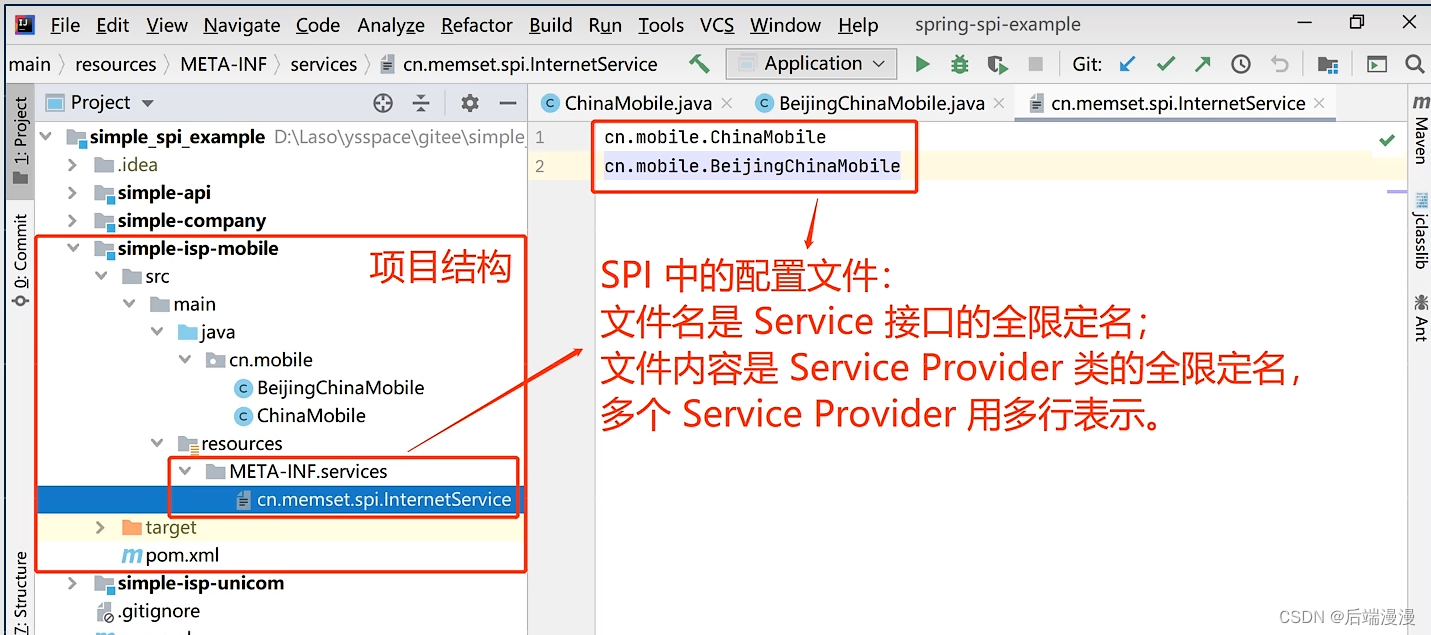Expand the .idea folder
The width and height of the screenshot is (1431, 635).
click(72, 165)
